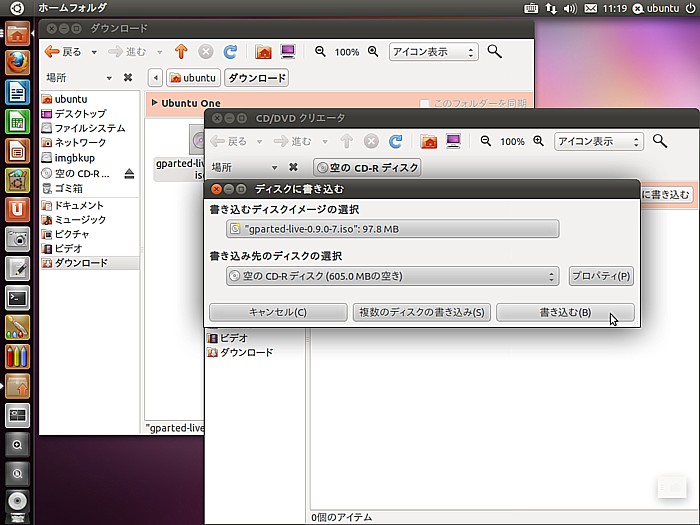Click Computer icon in Downloads toolbar
The width and height of the screenshot is (700, 525).
click(288, 52)
